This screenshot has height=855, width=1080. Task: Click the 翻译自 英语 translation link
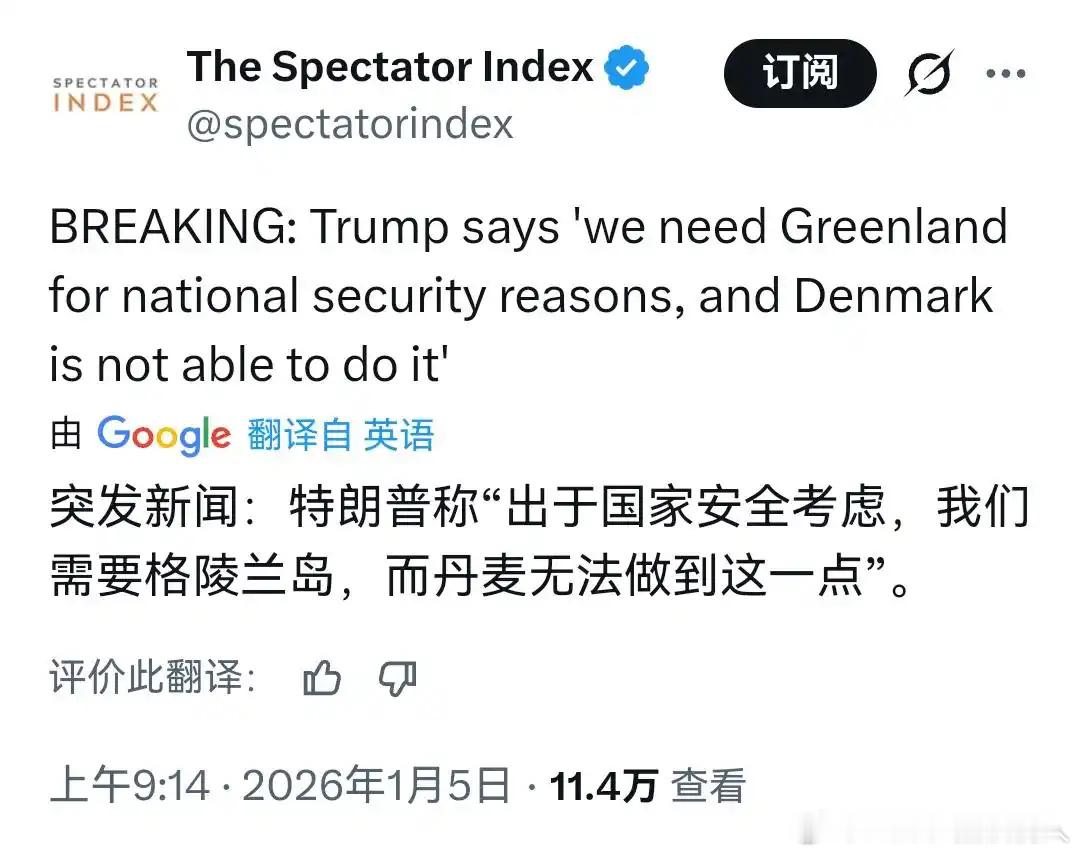click(x=341, y=435)
